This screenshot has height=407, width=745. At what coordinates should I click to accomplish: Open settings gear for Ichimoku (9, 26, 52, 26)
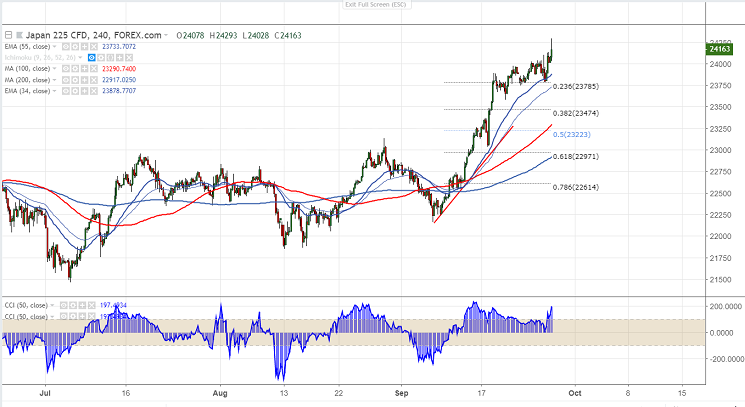(x=101, y=57)
